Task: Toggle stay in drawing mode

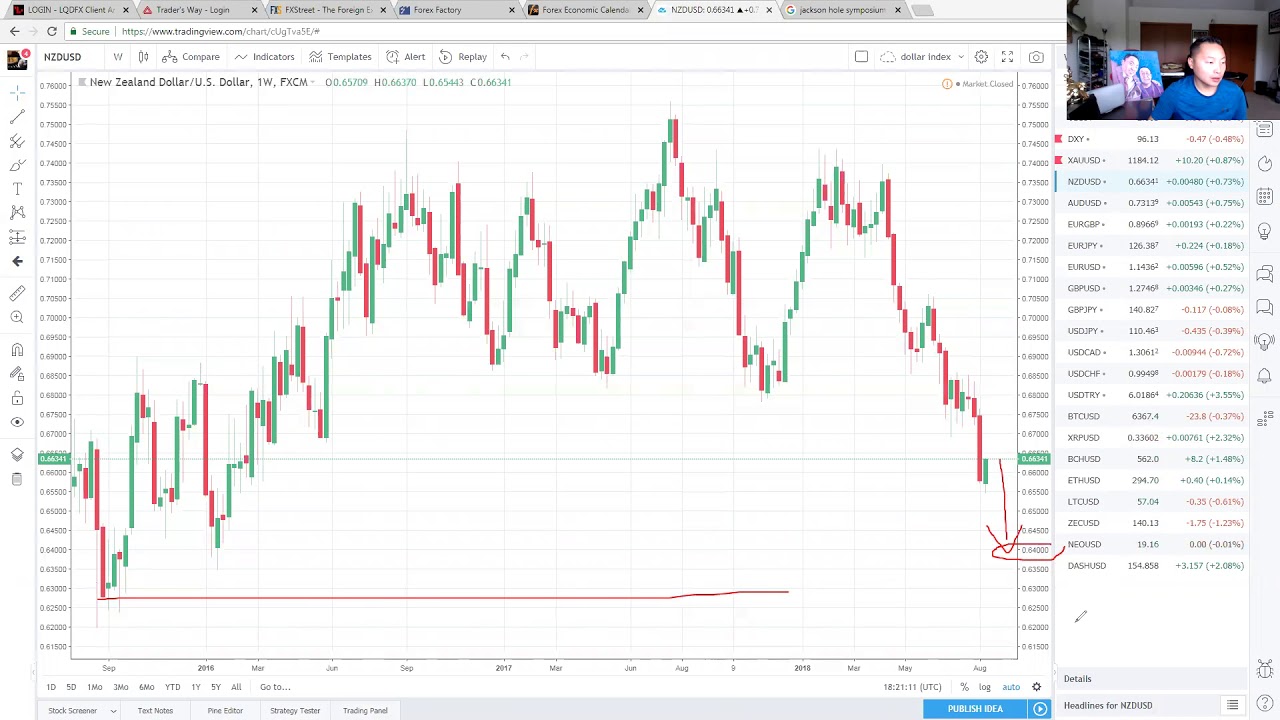Action: coord(17,373)
